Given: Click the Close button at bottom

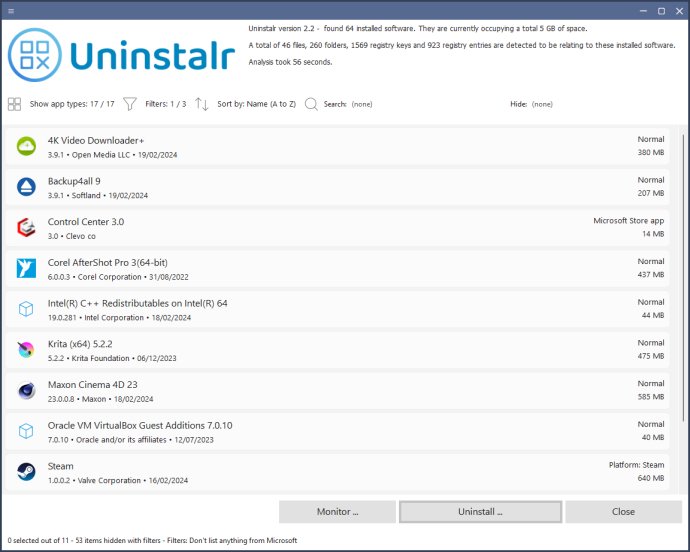Looking at the screenshot, I should [624, 512].
